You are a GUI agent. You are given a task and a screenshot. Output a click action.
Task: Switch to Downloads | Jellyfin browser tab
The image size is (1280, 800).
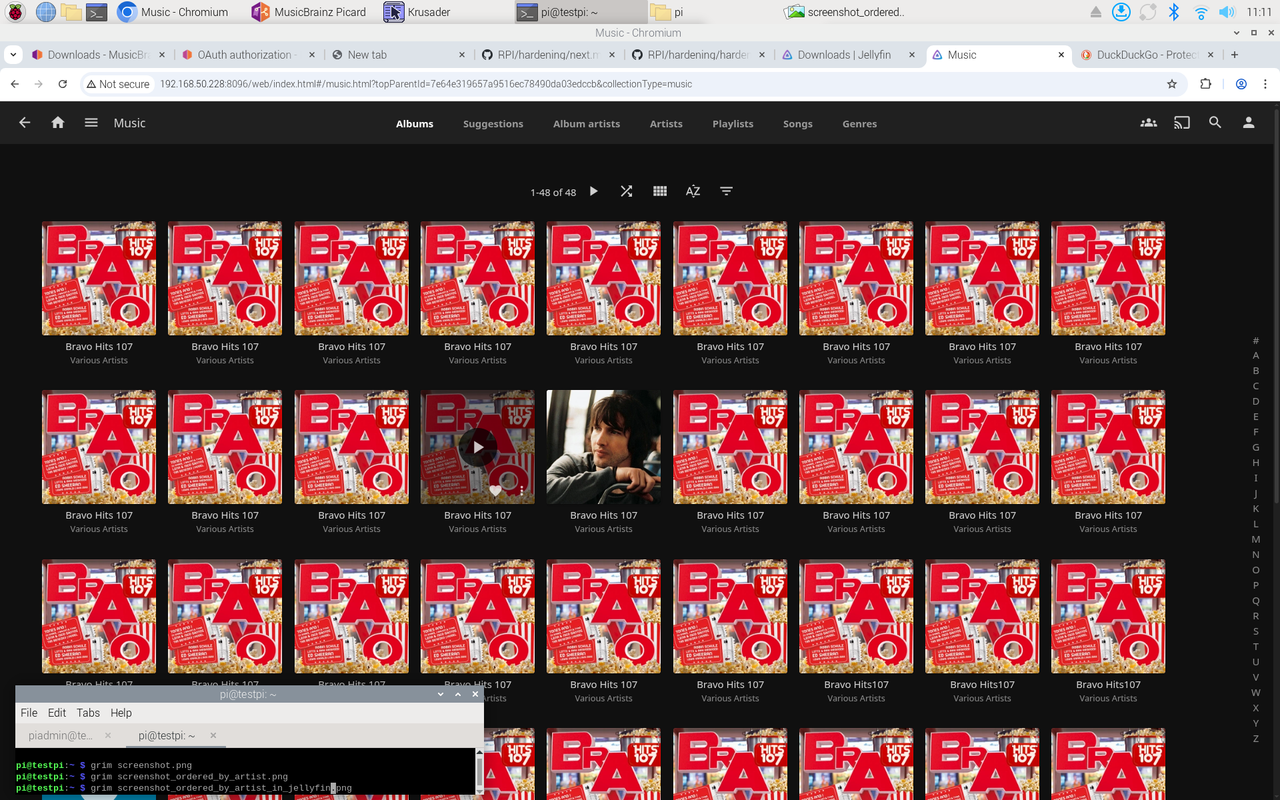pos(848,55)
